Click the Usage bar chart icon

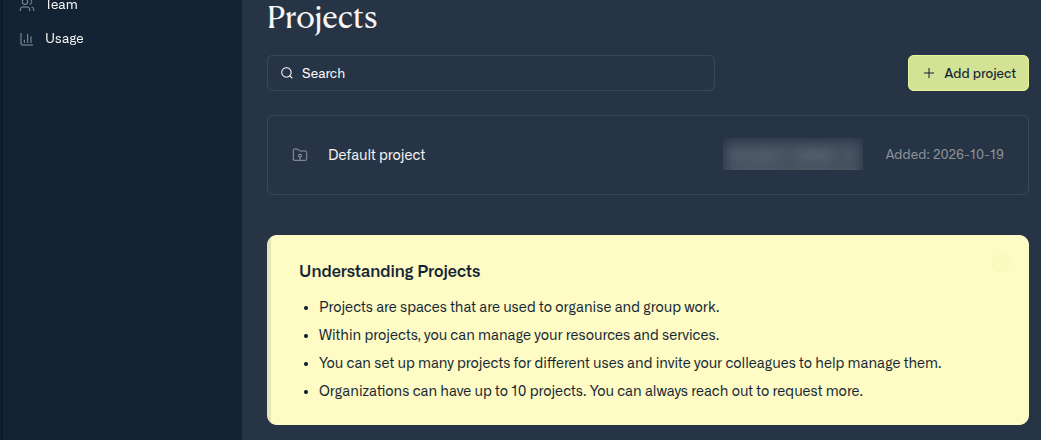(27, 39)
